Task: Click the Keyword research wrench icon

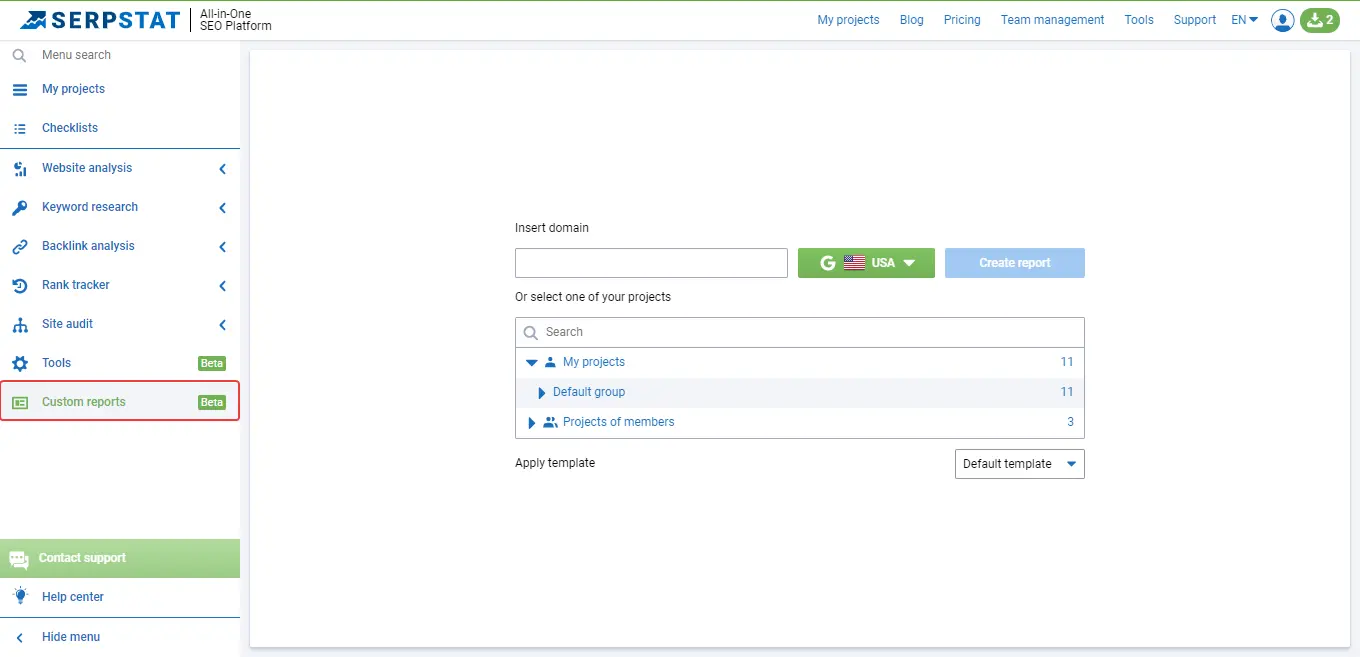Action: pos(20,207)
